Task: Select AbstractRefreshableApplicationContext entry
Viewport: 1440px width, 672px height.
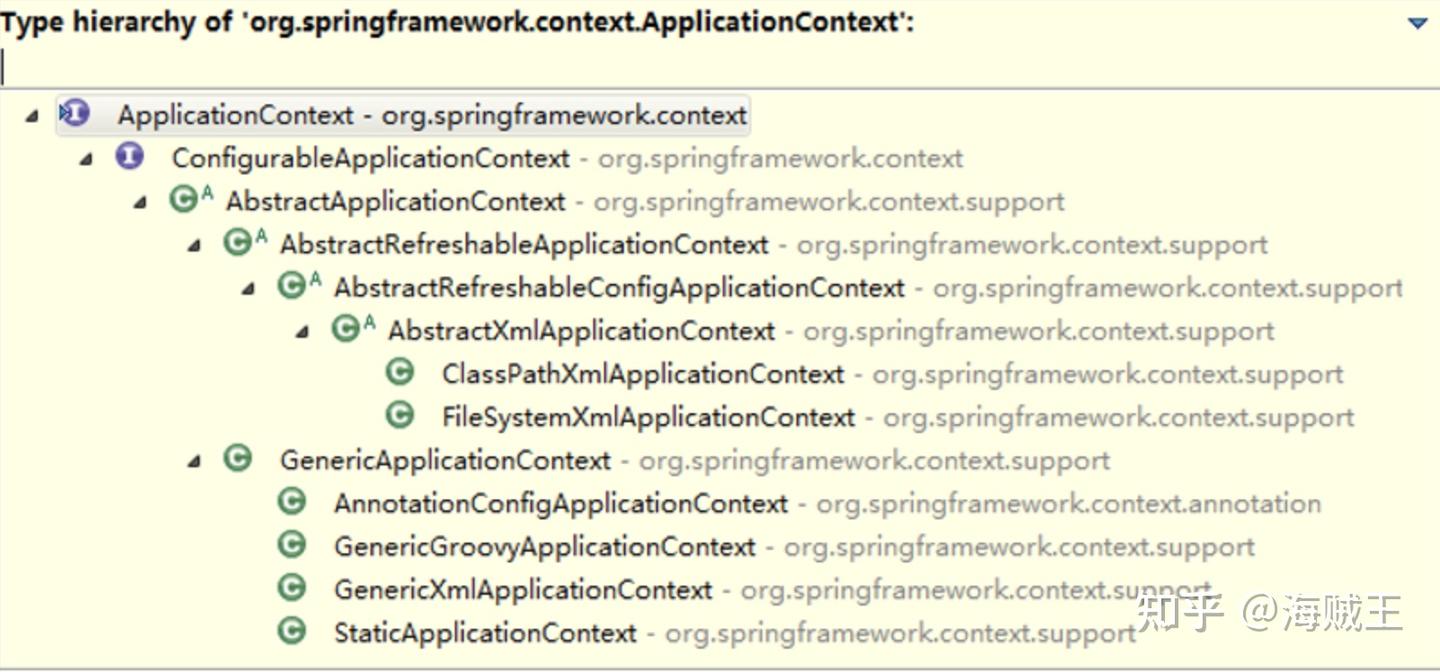Action: point(524,245)
